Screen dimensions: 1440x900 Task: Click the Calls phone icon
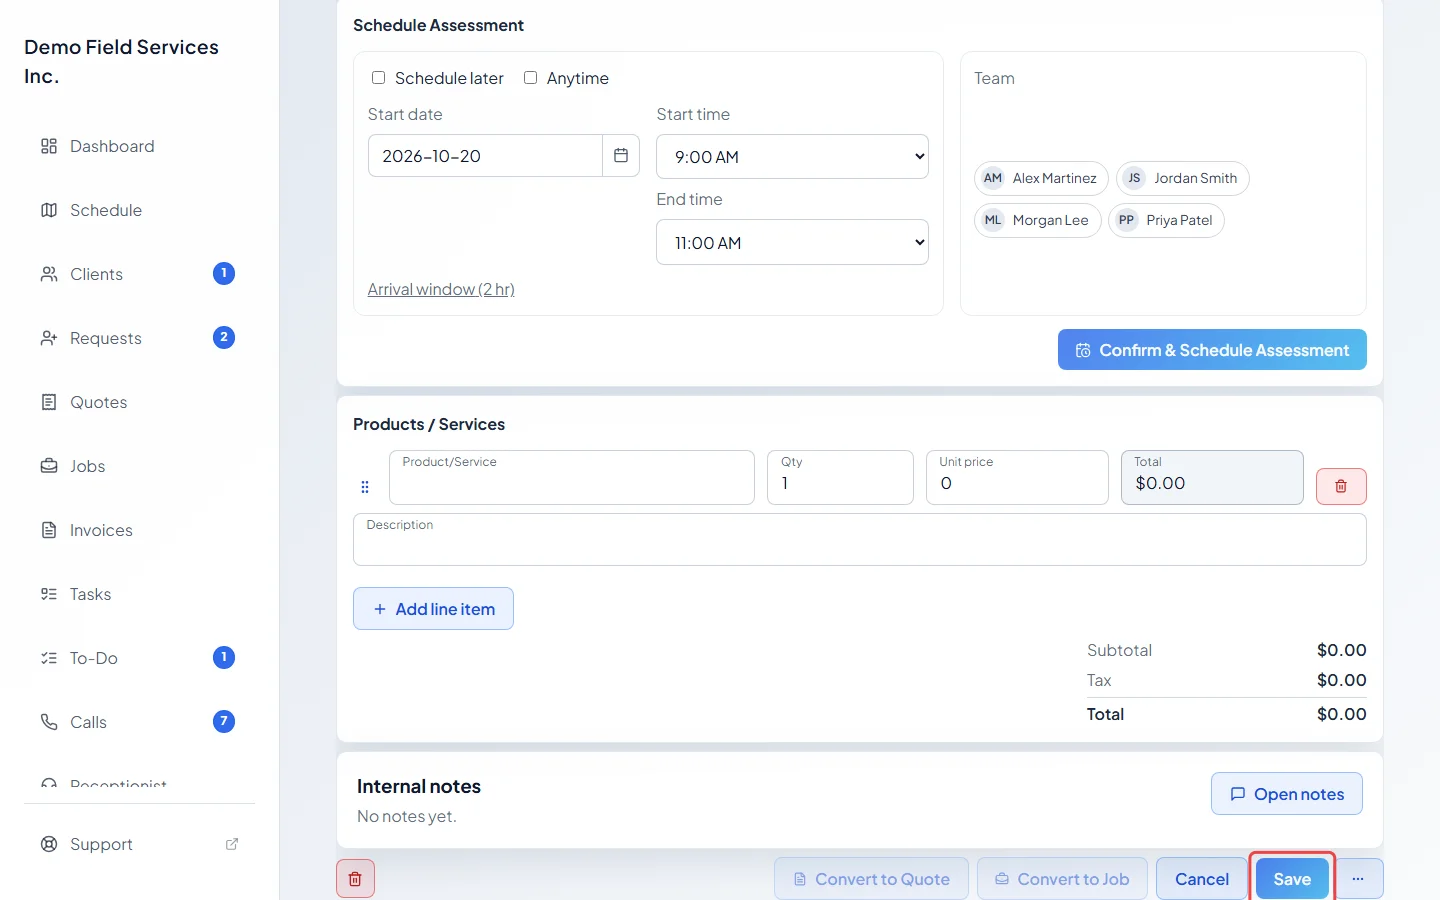49,722
